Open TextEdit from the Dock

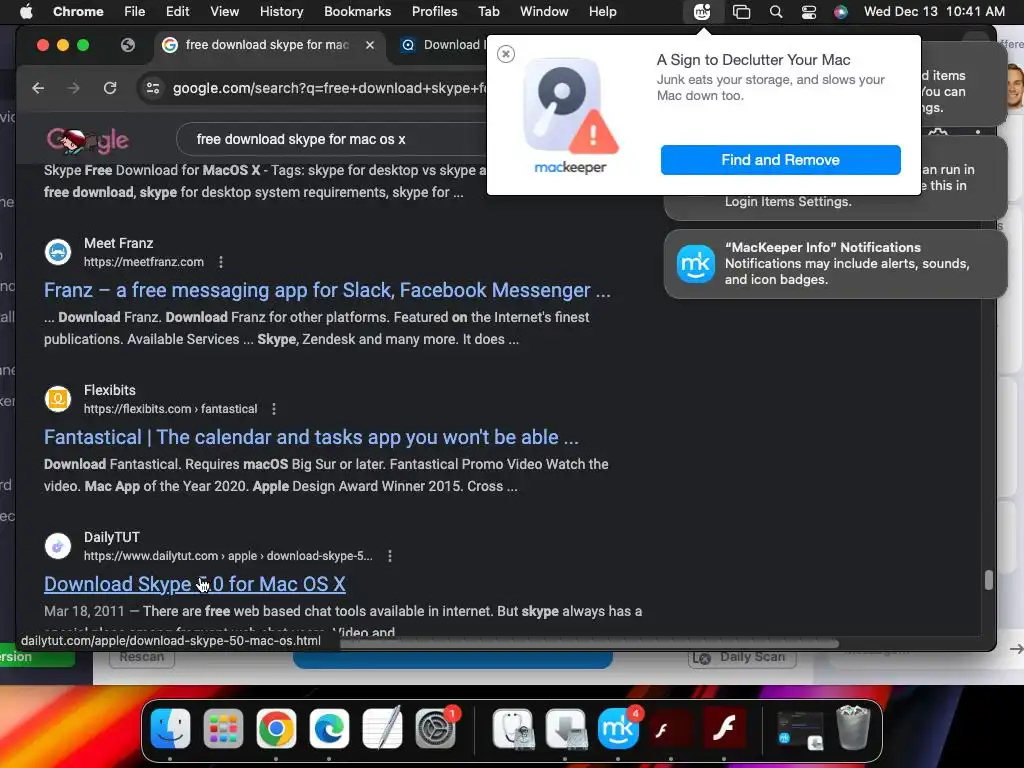[382, 728]
